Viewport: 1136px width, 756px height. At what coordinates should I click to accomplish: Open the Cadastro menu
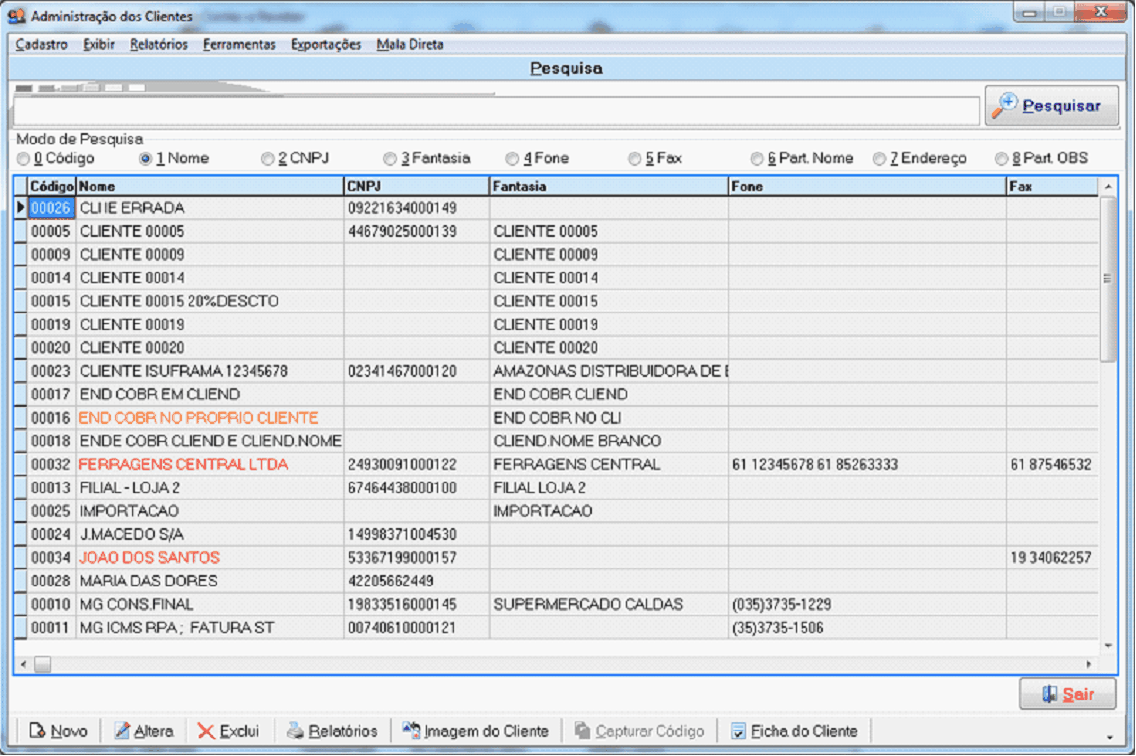pos(42,44)
